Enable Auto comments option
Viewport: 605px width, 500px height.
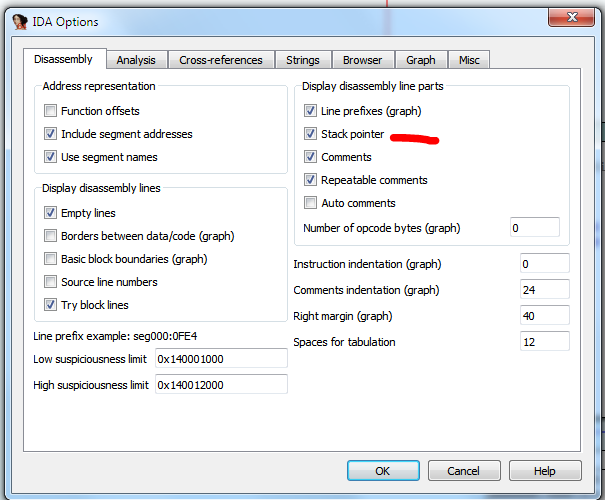[311, 203]
